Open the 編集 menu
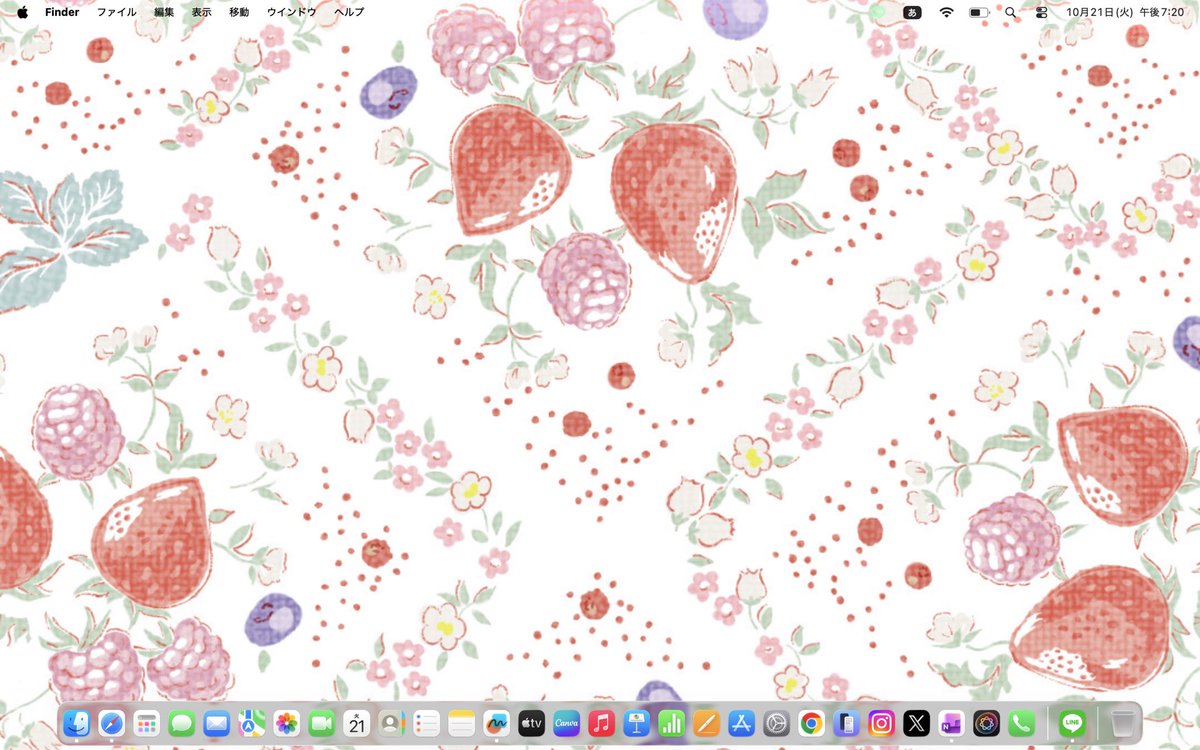The height and width of the screenshot is (750, 1200). coord(164,12)
